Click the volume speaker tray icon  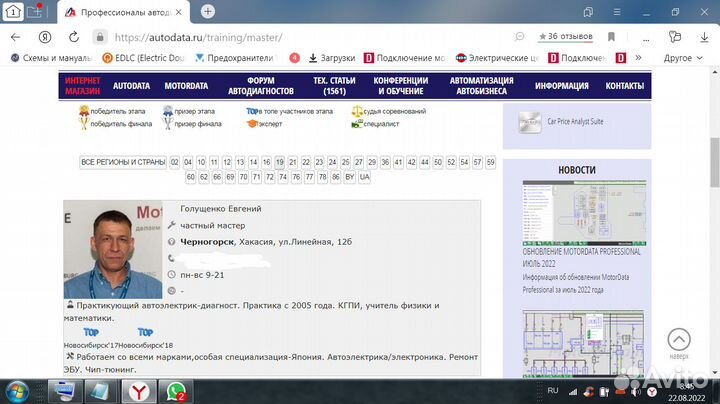[636, 392]
